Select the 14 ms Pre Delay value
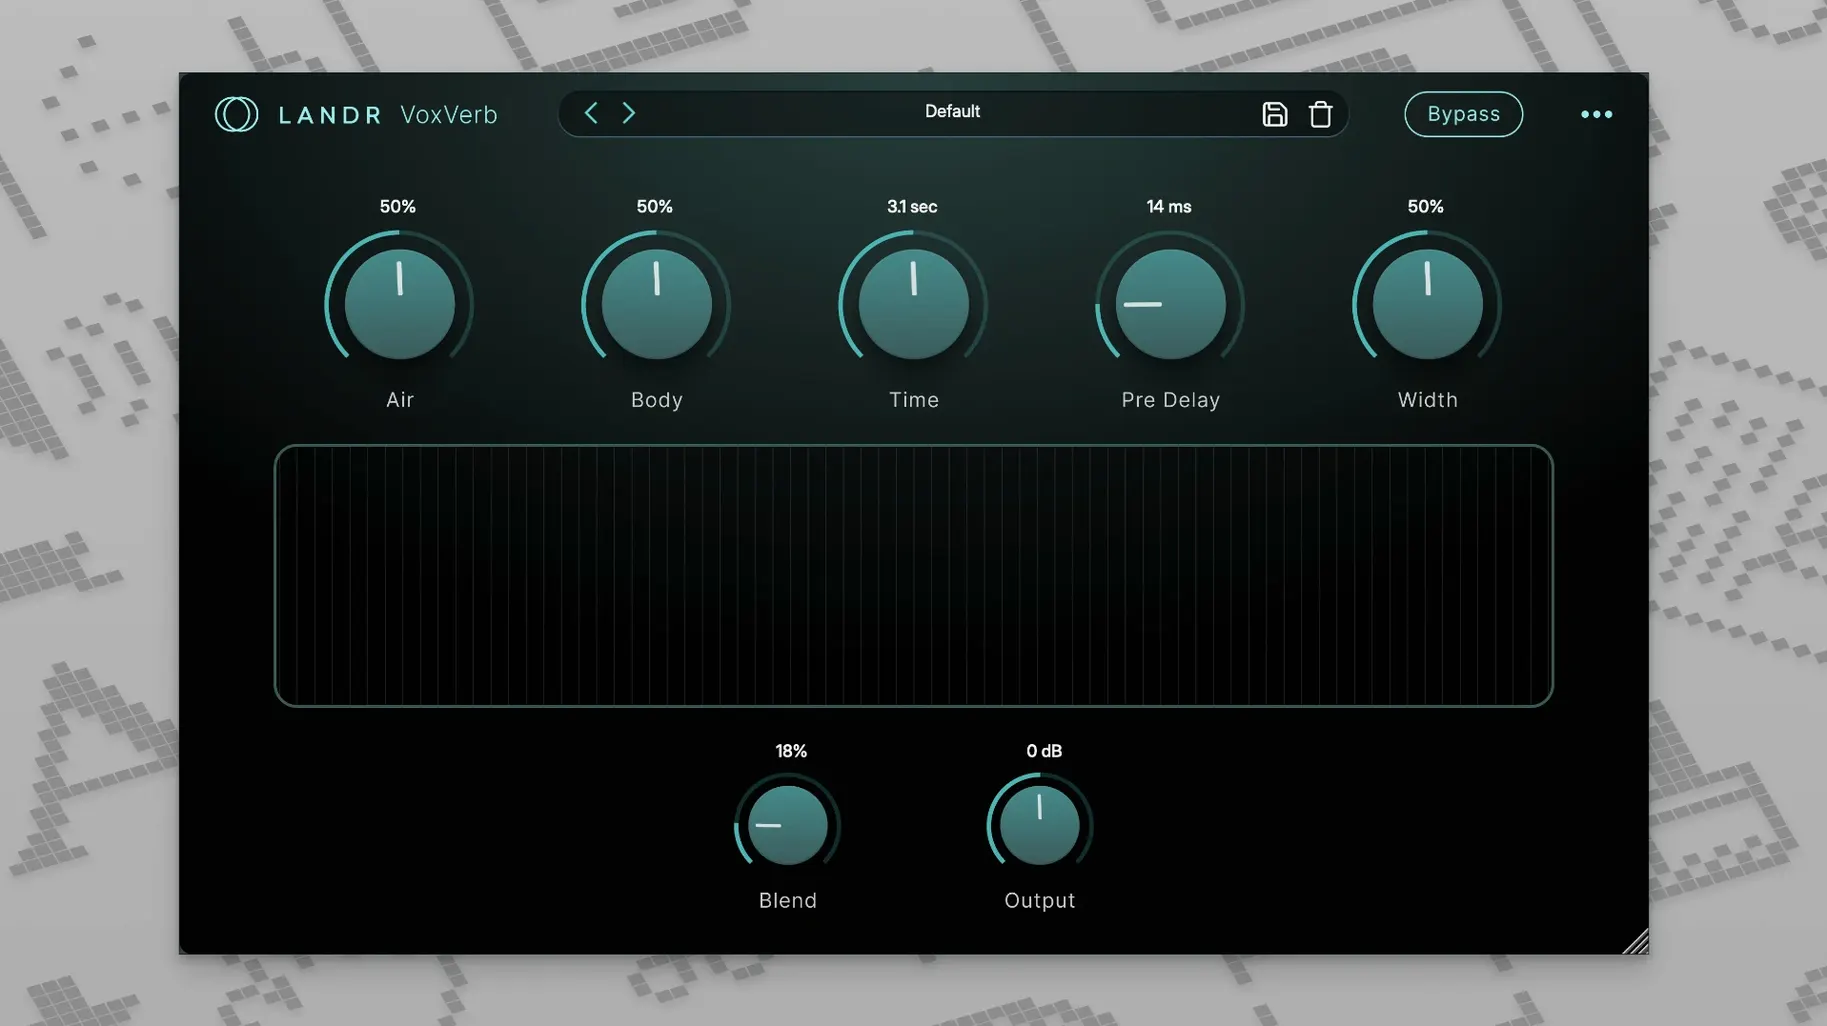1827x1026 pixels. (x=1168, y=207)
